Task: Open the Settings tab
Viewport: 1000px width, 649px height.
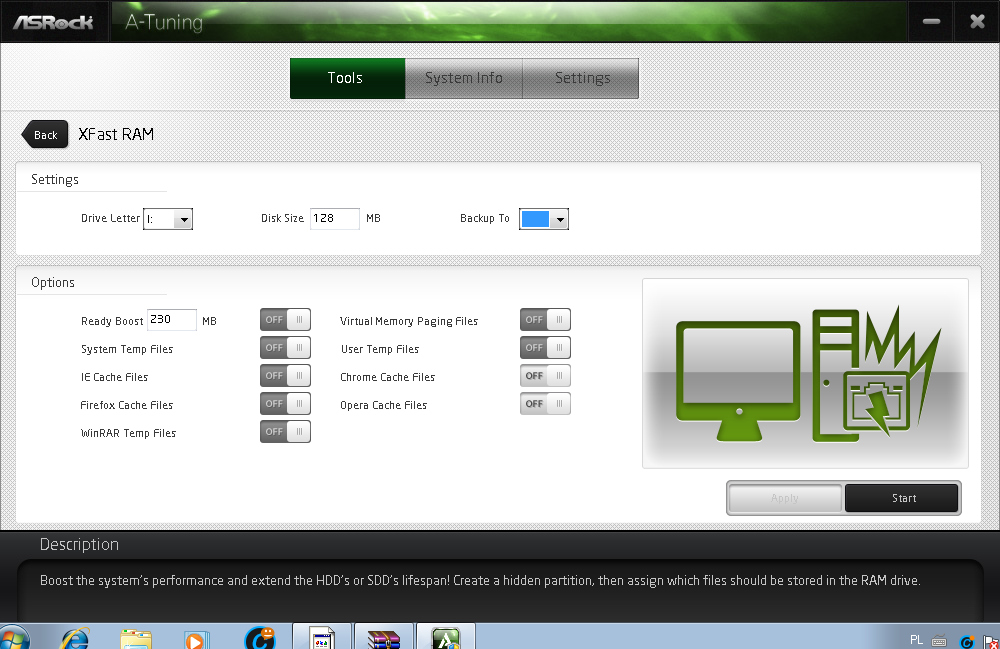Action: click(580, 78)
